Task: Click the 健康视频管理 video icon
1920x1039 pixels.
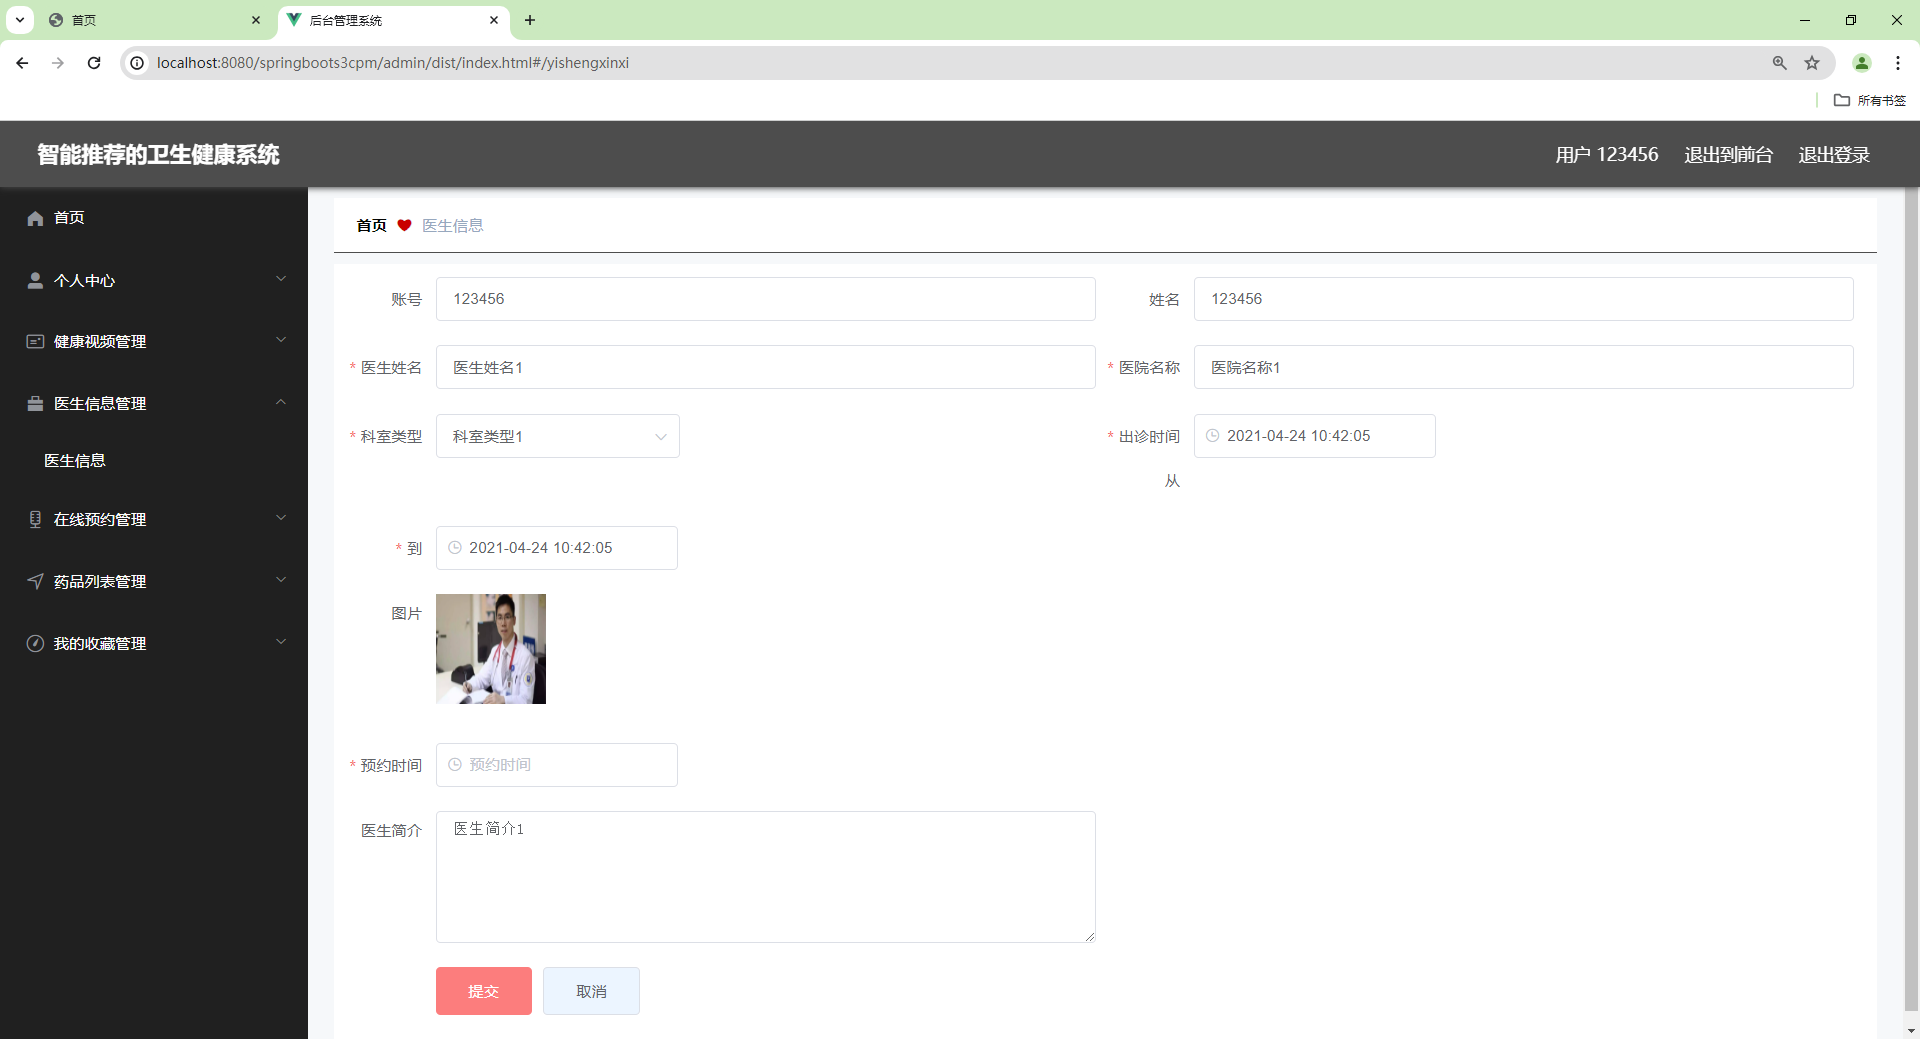Action: pyautogui.click(x=34, y=341)
